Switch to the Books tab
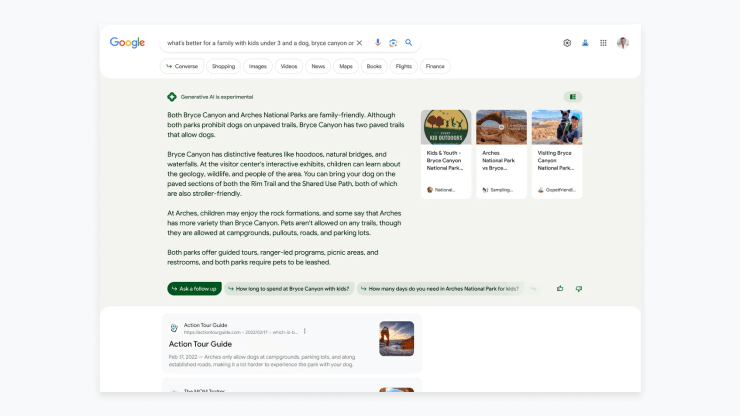 [x=374, y=66]
